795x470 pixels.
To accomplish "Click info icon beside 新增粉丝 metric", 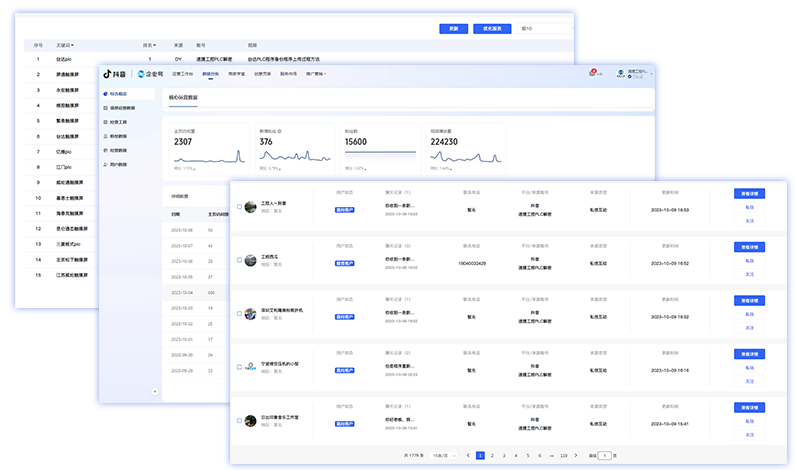I will [x=280, y=130].
